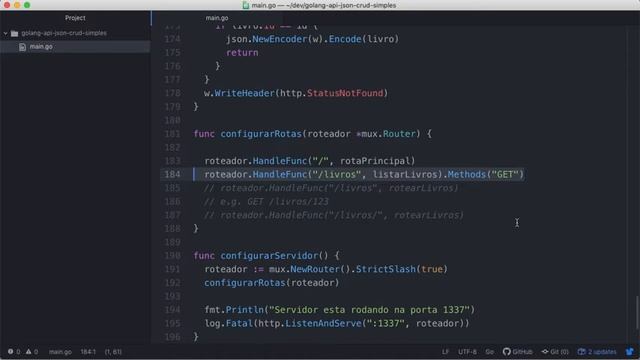Click NewRouter on line 191

pos(315,269)
